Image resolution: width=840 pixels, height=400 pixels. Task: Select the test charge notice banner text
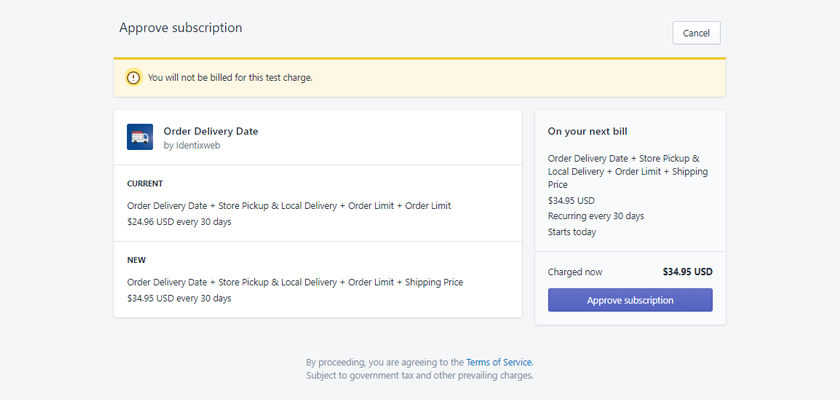(x=230, y=78)
